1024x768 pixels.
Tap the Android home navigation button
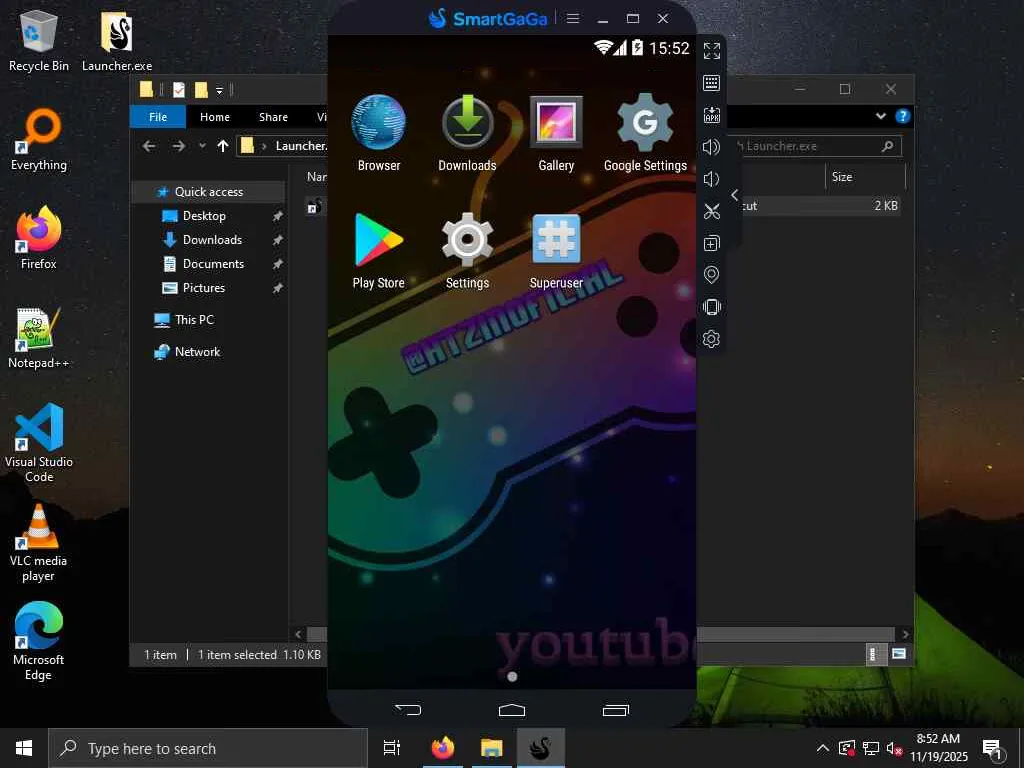coord(512,710)
